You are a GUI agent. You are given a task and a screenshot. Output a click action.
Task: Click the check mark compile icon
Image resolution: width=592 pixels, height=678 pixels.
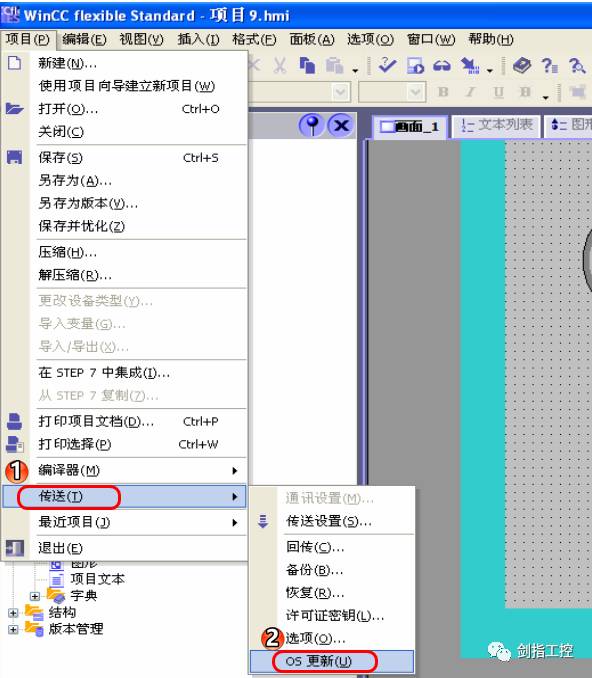(387, 65)
